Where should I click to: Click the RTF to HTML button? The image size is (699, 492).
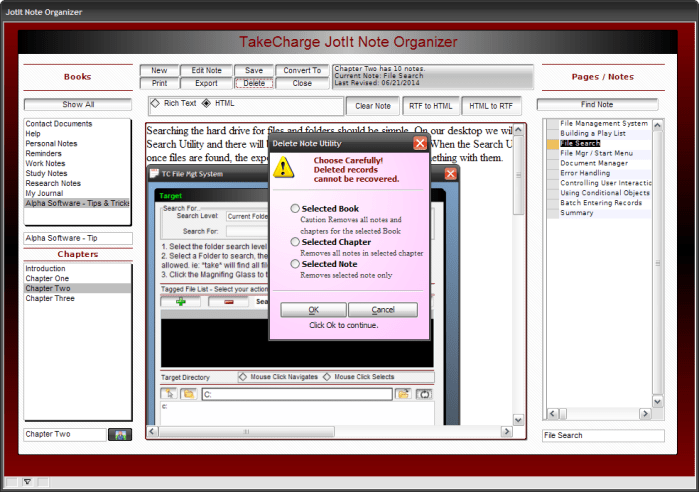coord(431,106)
